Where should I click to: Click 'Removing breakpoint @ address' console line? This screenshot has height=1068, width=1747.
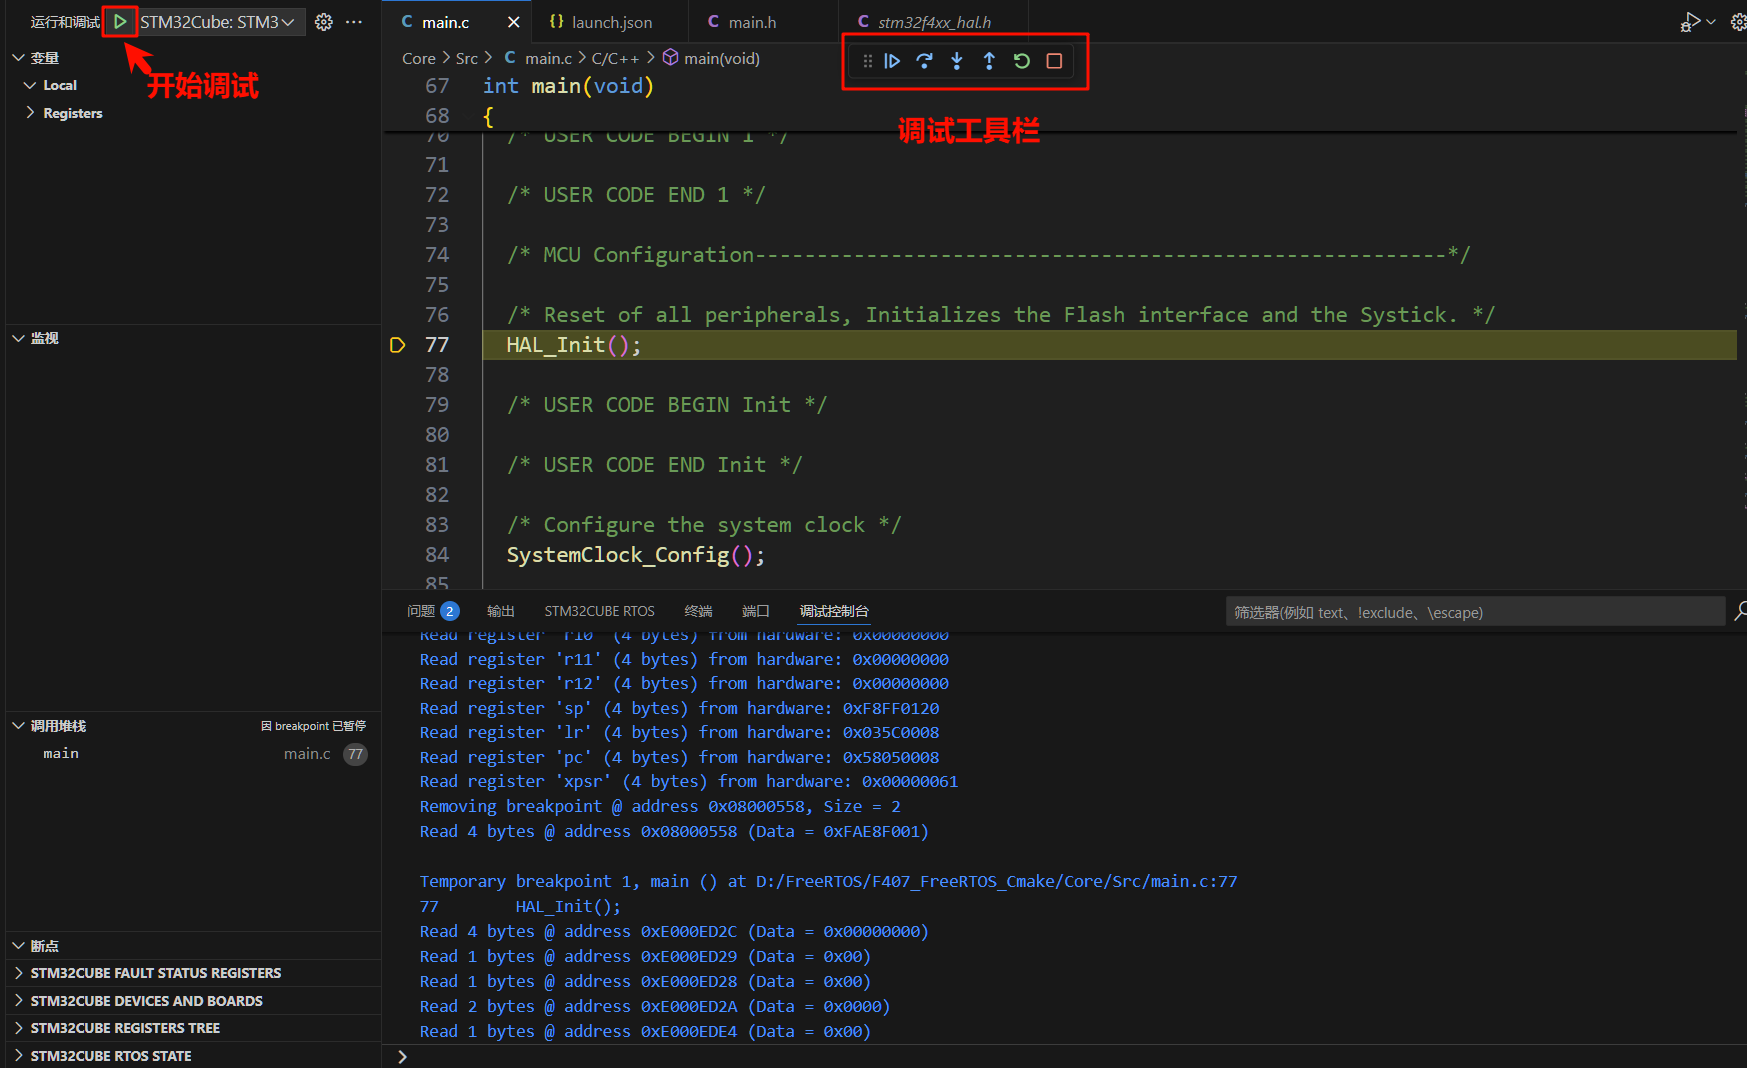(x=660, y=806)
